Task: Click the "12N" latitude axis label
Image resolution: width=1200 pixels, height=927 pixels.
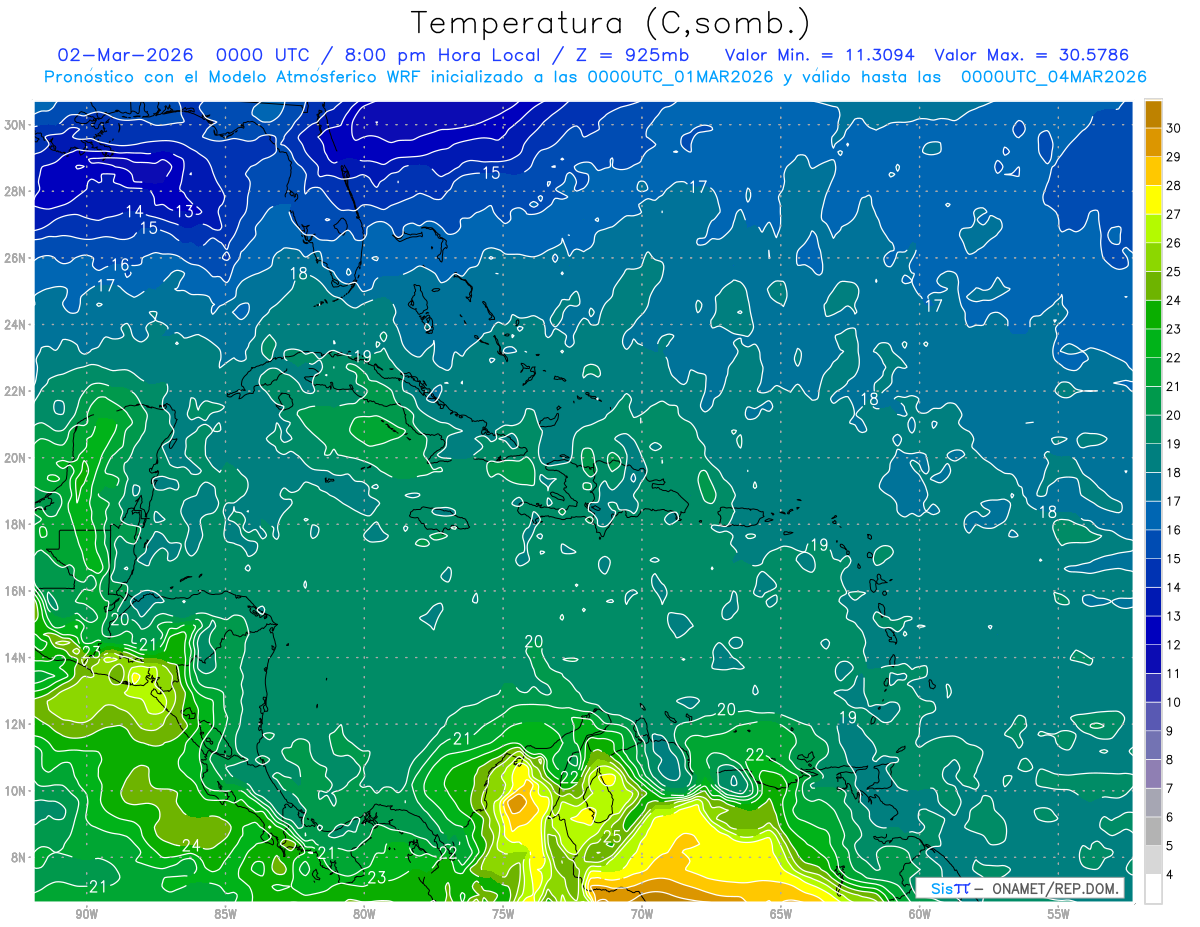Action: (x=15, y=724)
